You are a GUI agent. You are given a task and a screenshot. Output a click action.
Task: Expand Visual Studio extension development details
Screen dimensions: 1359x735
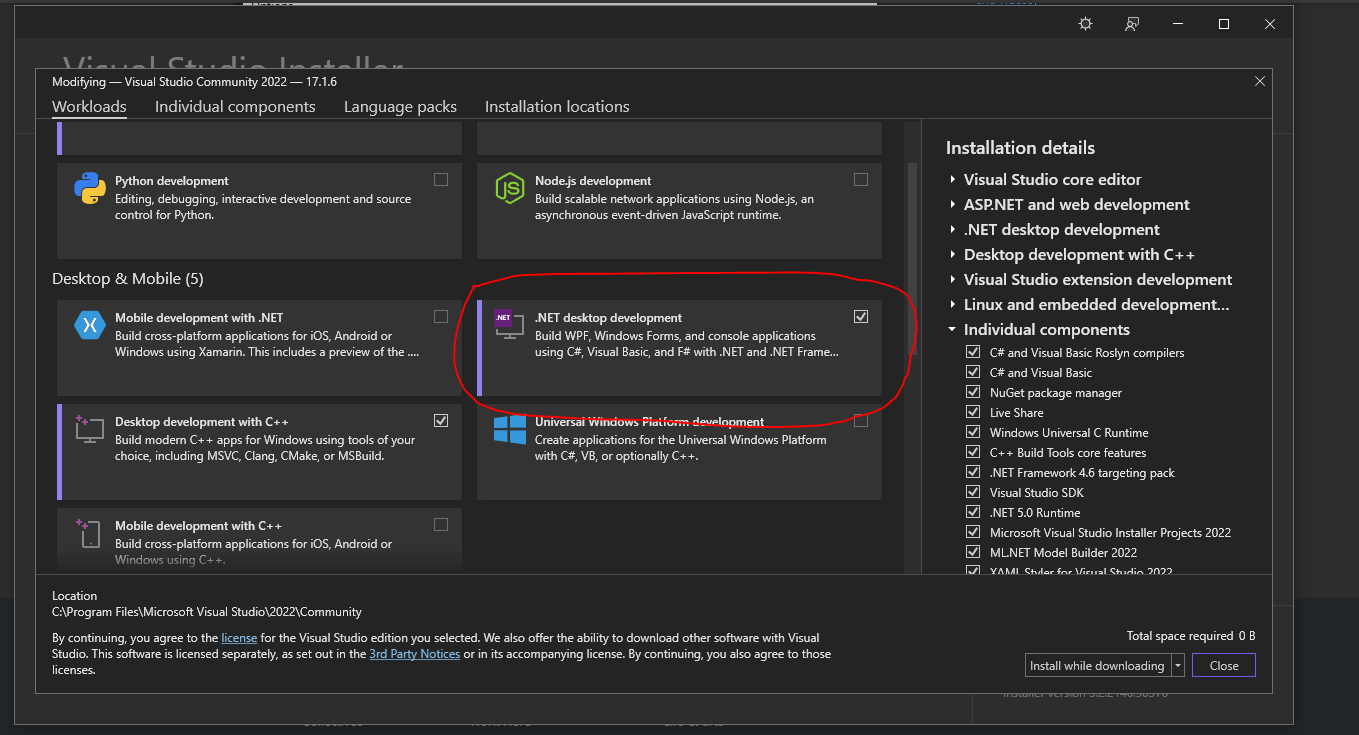pyautogui.click(x=953, y=280)
